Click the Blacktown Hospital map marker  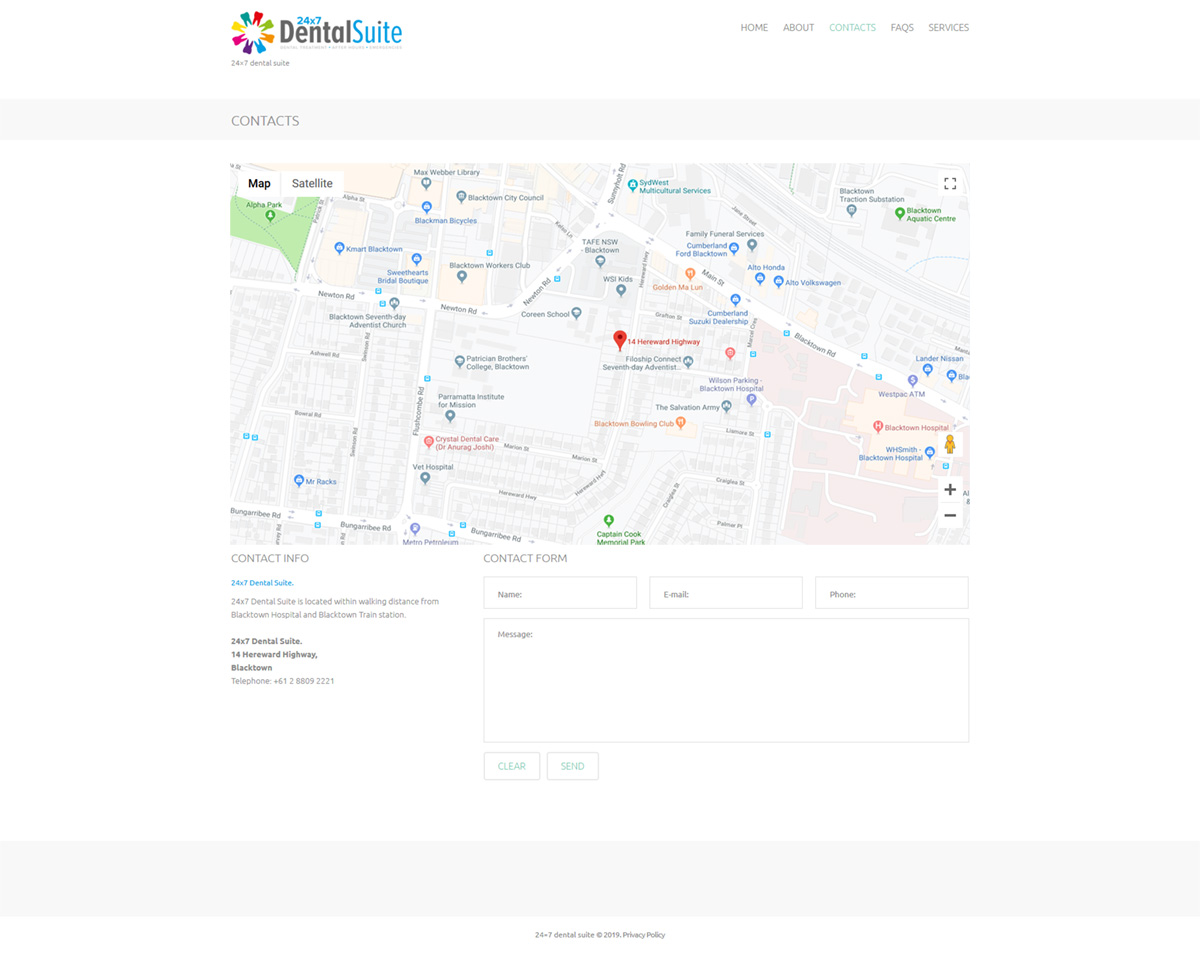coord(878,427)
